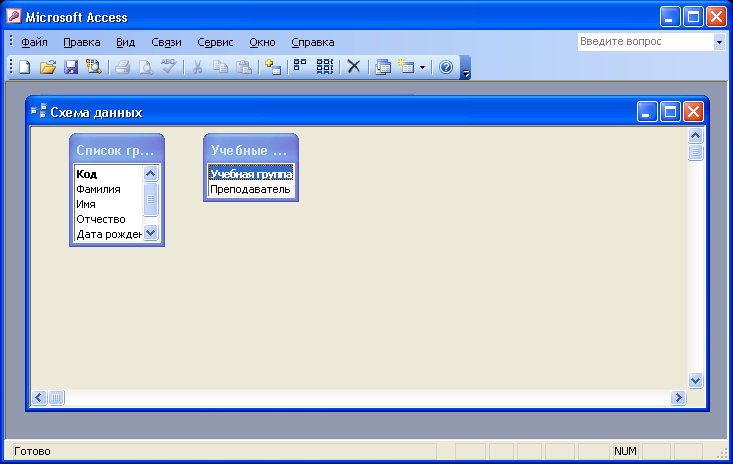Screen dimensions: 733x464
Task: Close the Схема данных window
Action: click(693, 112)
